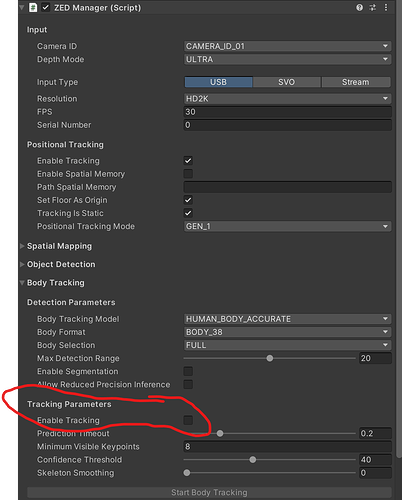Screen dimensions: 402x500
Task: Click the Confidence Threshold slider handle
Action: (x=253, y=460)
